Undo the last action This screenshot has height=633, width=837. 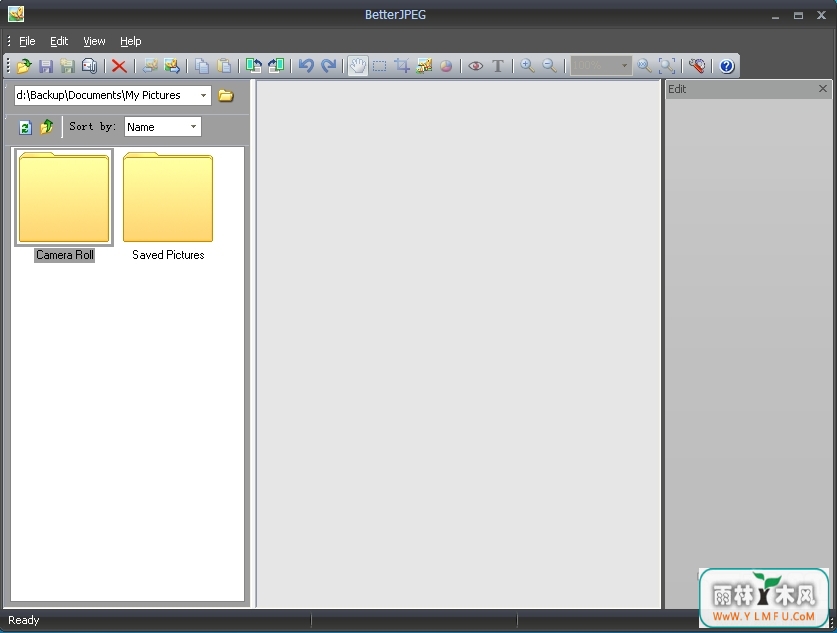[x=306, y=66]
